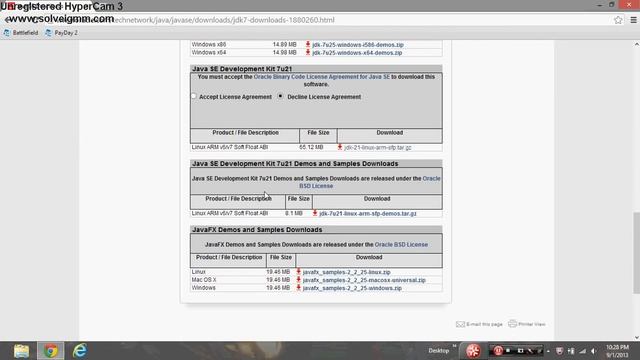The image size is (640, 360).
Task: Open the Battlefield bookmark
Action: click(21, 33)
